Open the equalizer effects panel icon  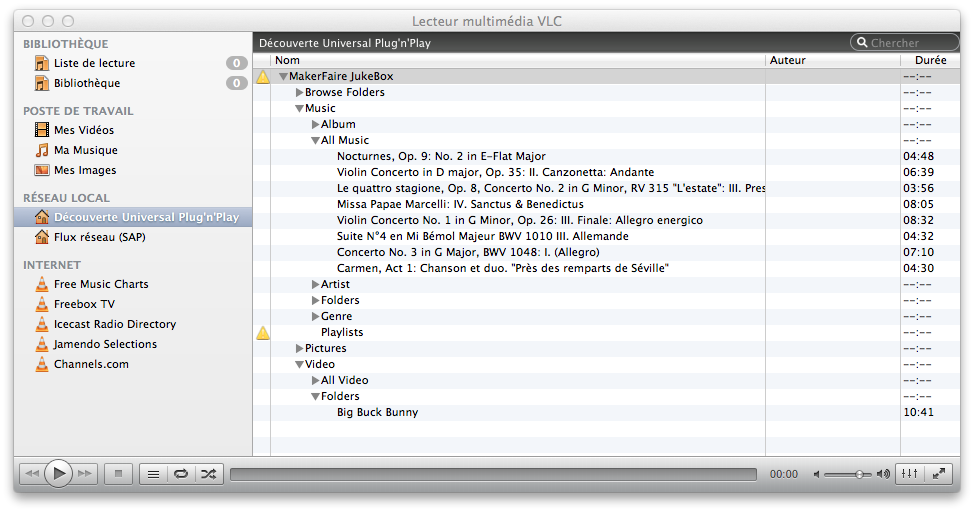click(x=909, y=474)
